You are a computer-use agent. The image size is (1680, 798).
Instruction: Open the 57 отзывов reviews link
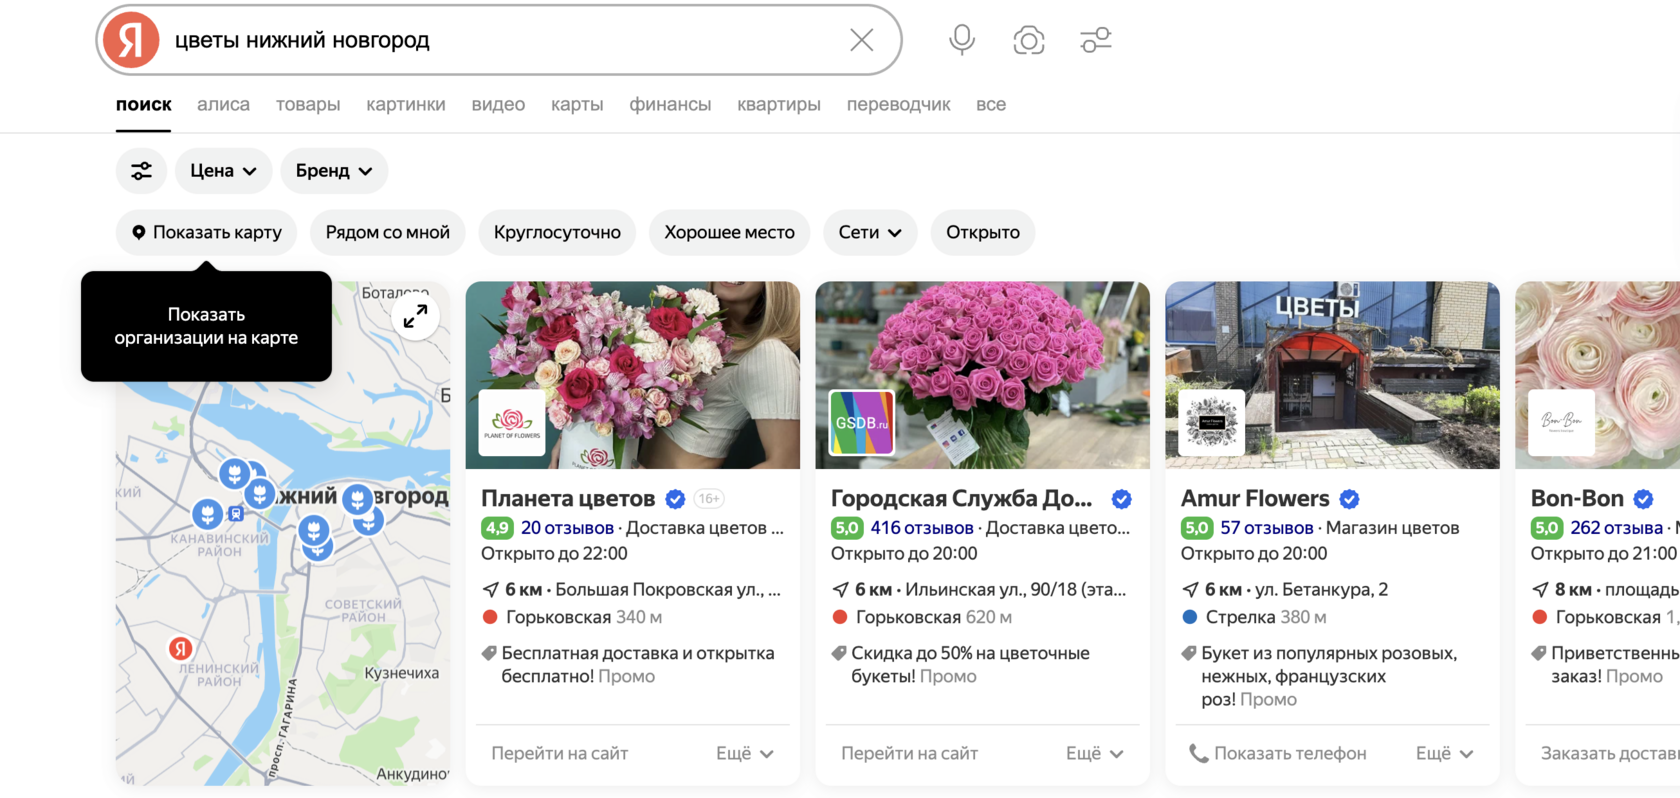(1267, 528)
